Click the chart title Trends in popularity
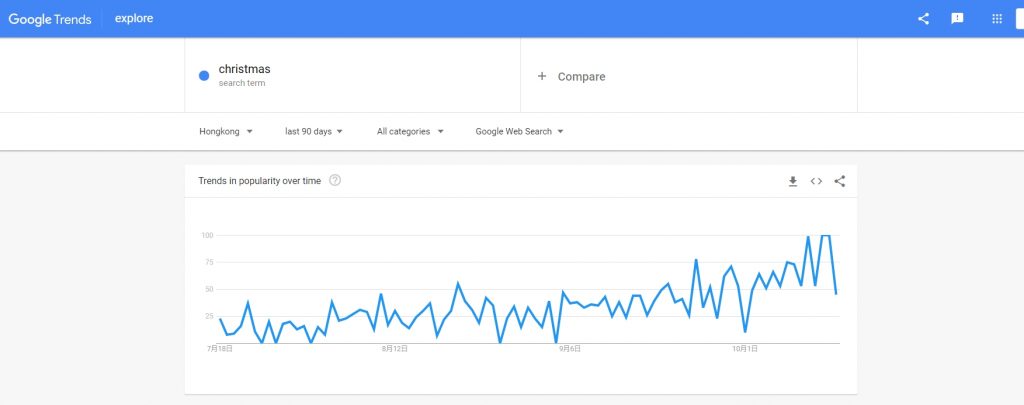The image size is (1024, 405). click(x=260, y=180)
